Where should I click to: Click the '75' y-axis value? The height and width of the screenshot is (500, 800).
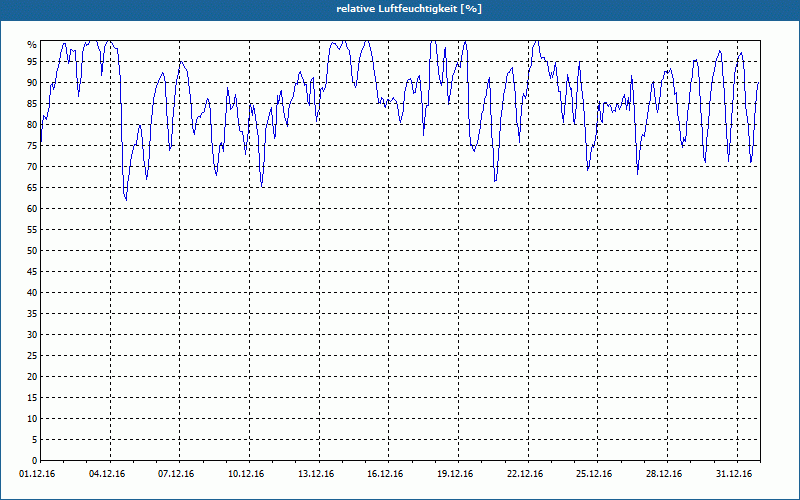(32, 145)
